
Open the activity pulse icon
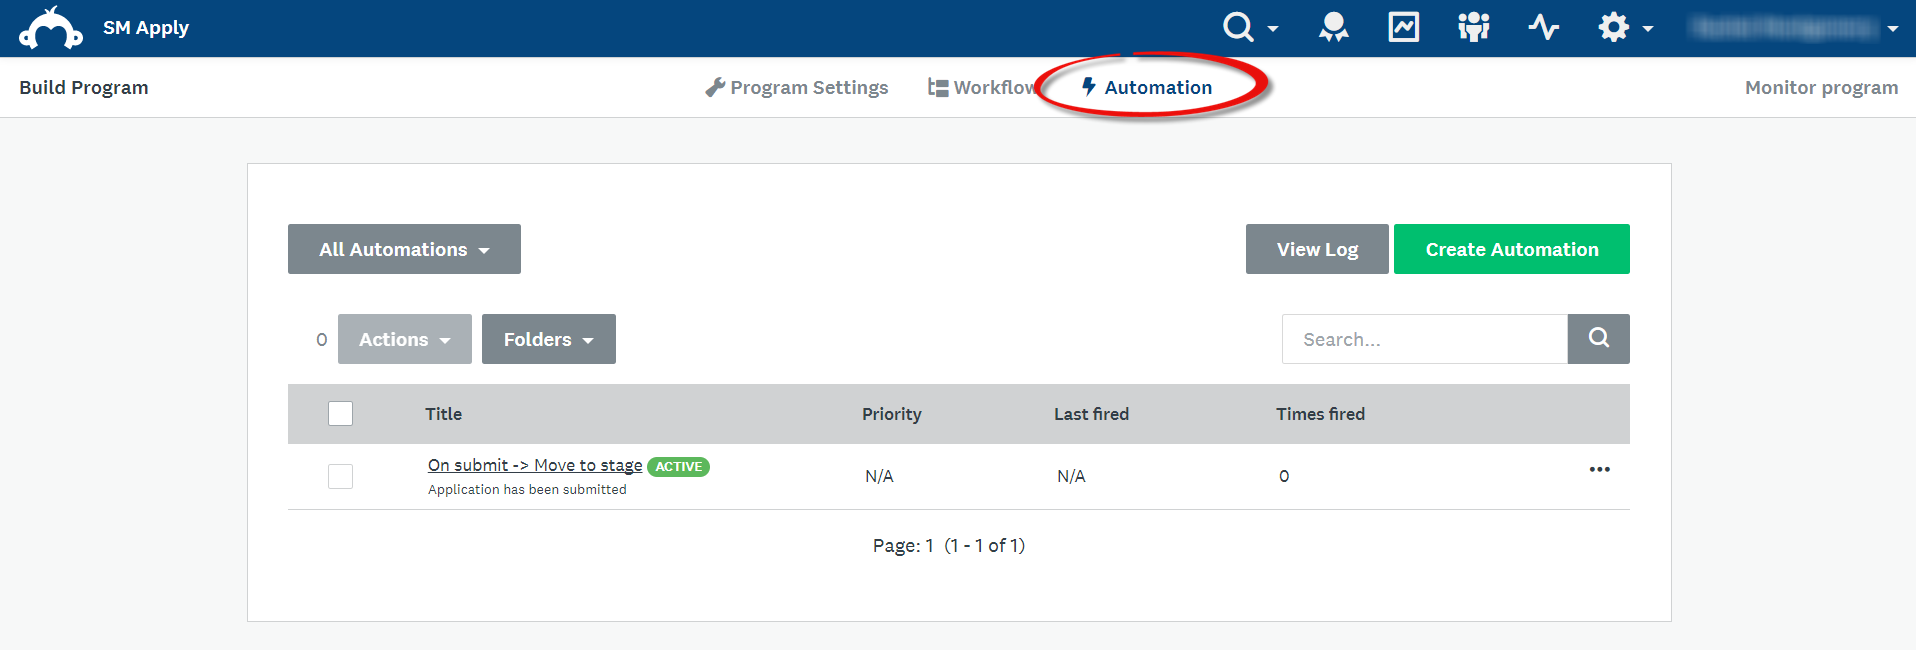pos(1543,27)
